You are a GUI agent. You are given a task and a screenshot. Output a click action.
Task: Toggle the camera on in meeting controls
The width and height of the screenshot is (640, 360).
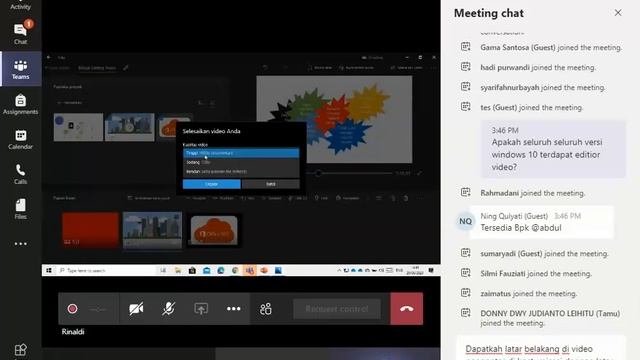[136, 309]
